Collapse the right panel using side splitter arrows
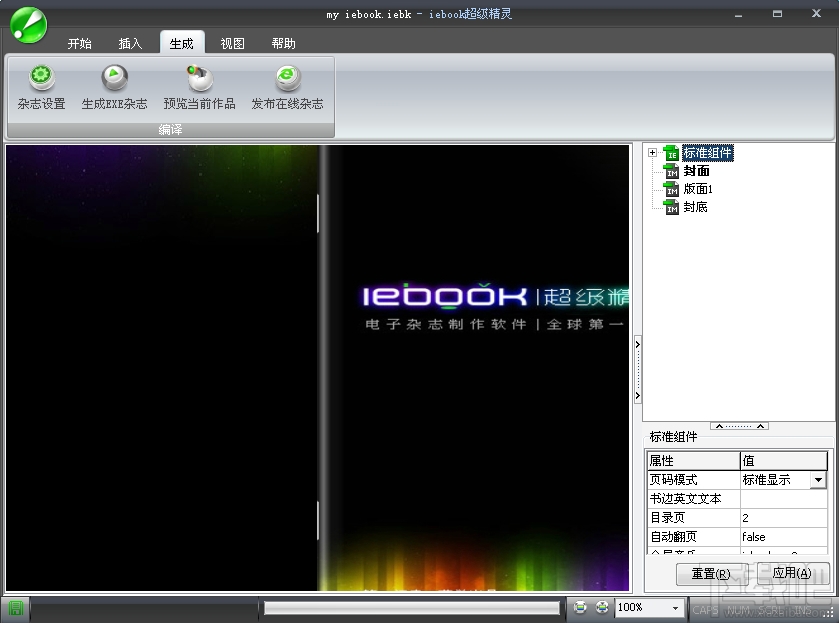 click(x=638, y=370)
